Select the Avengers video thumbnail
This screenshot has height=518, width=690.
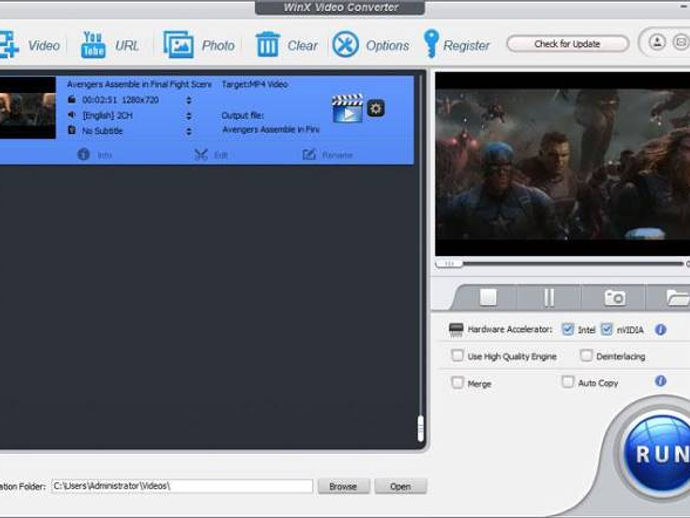click(x=28, y=107)
